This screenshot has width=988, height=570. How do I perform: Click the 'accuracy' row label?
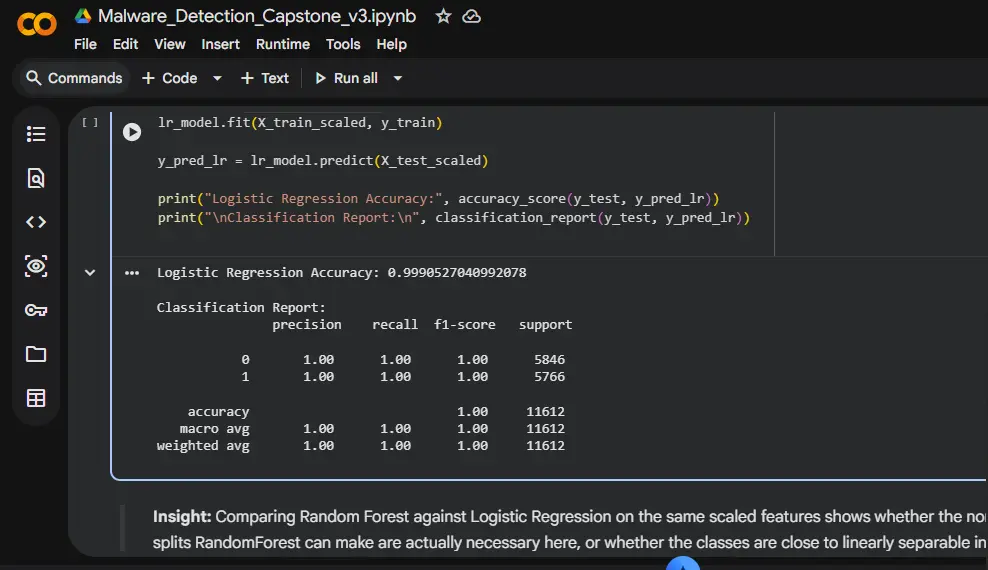(x=218, y=411)
